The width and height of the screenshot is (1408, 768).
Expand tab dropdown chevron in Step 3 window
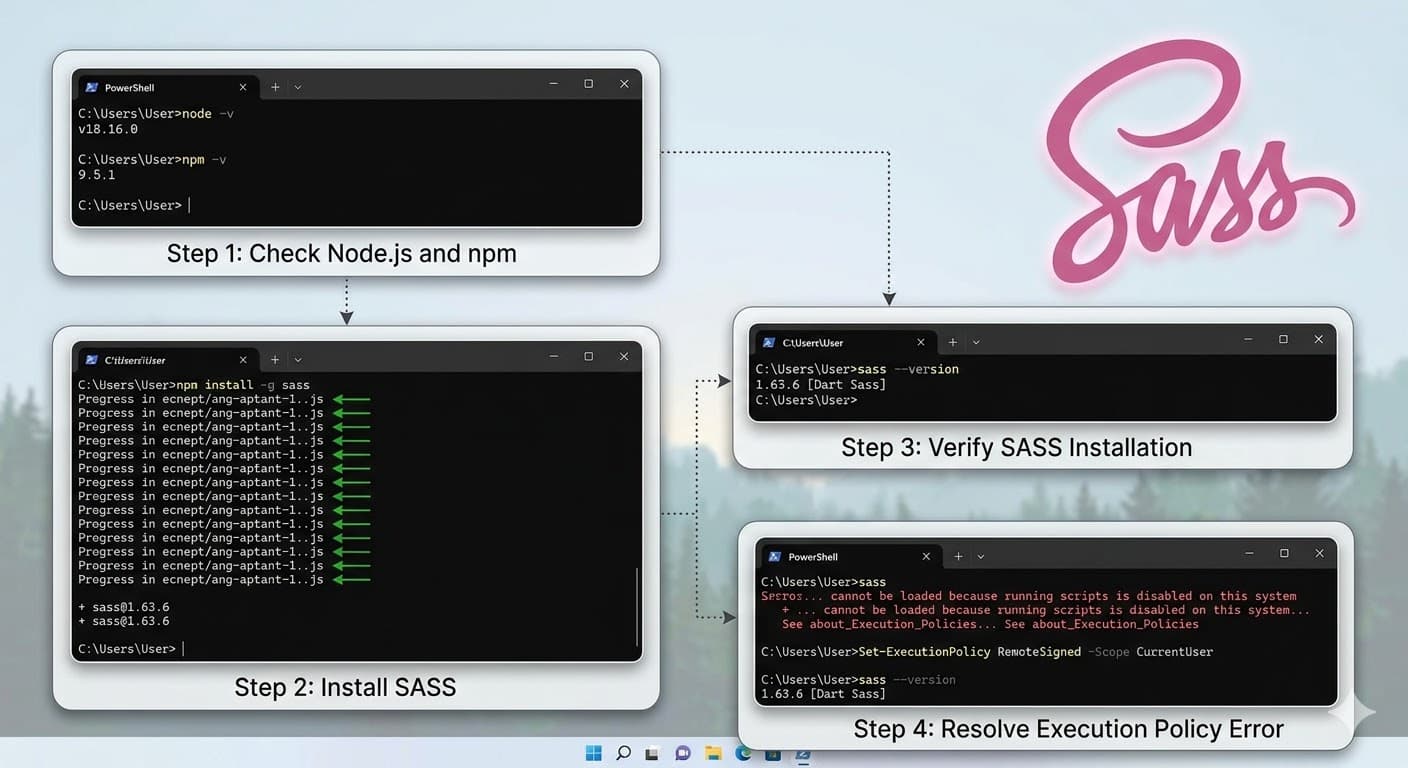[976, 342]
